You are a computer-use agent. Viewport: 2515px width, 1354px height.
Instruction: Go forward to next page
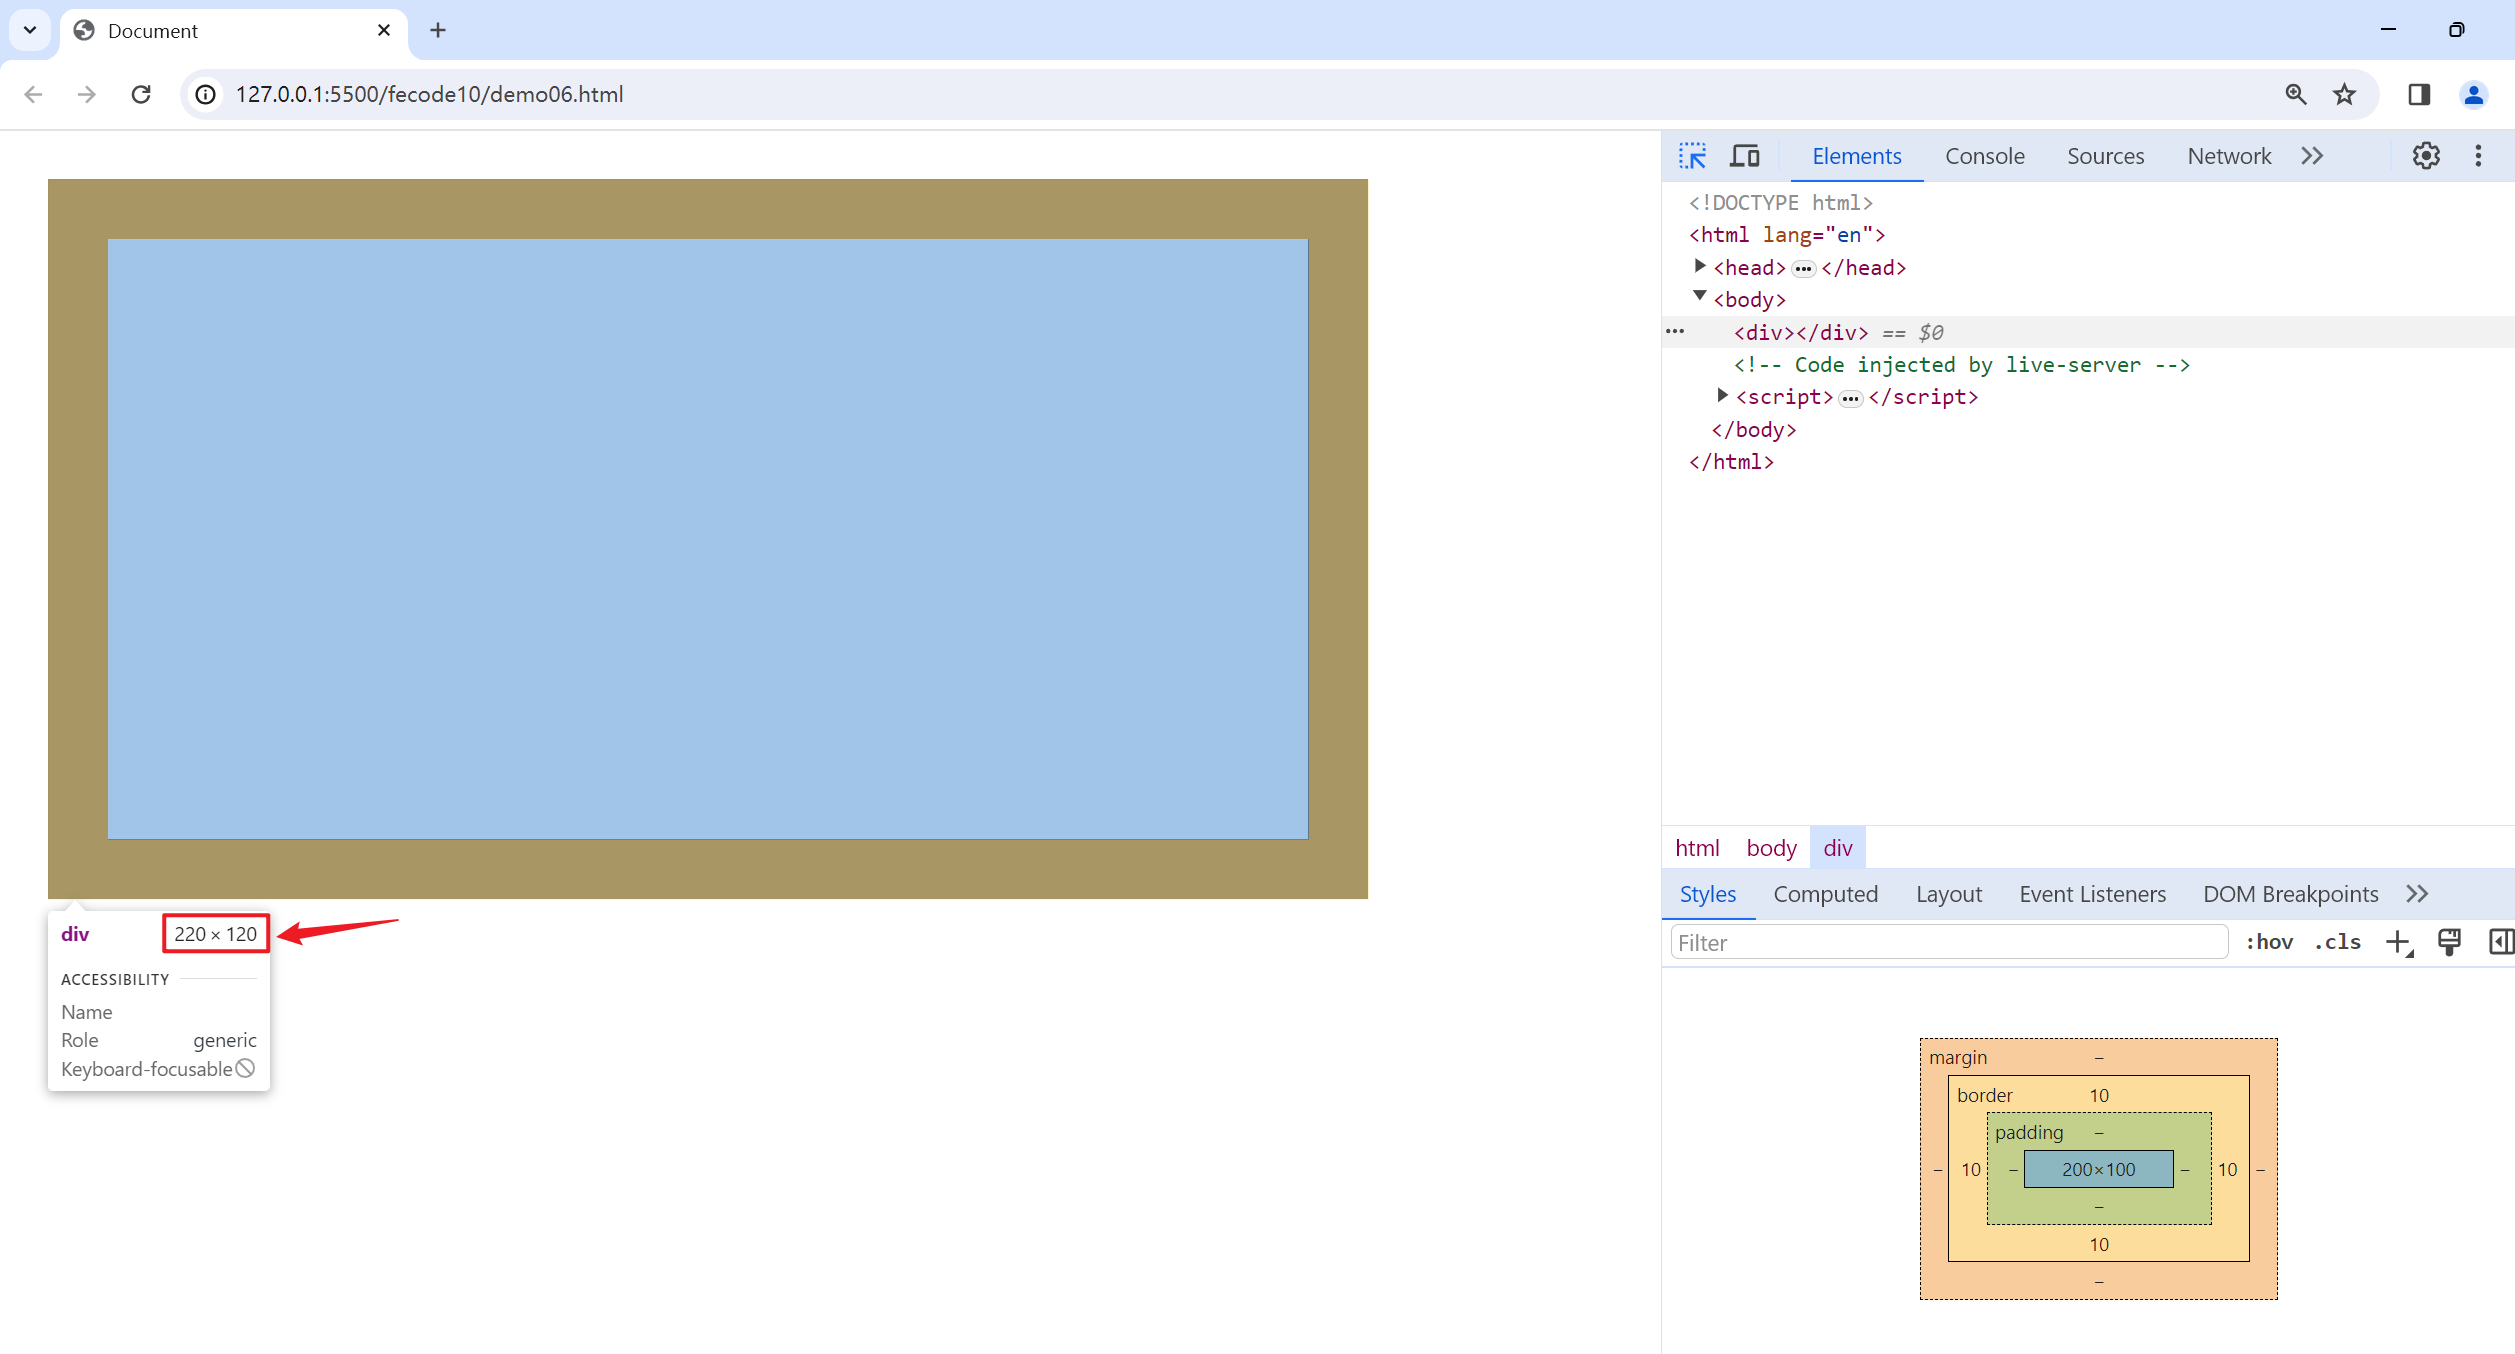tap(87, 94)
